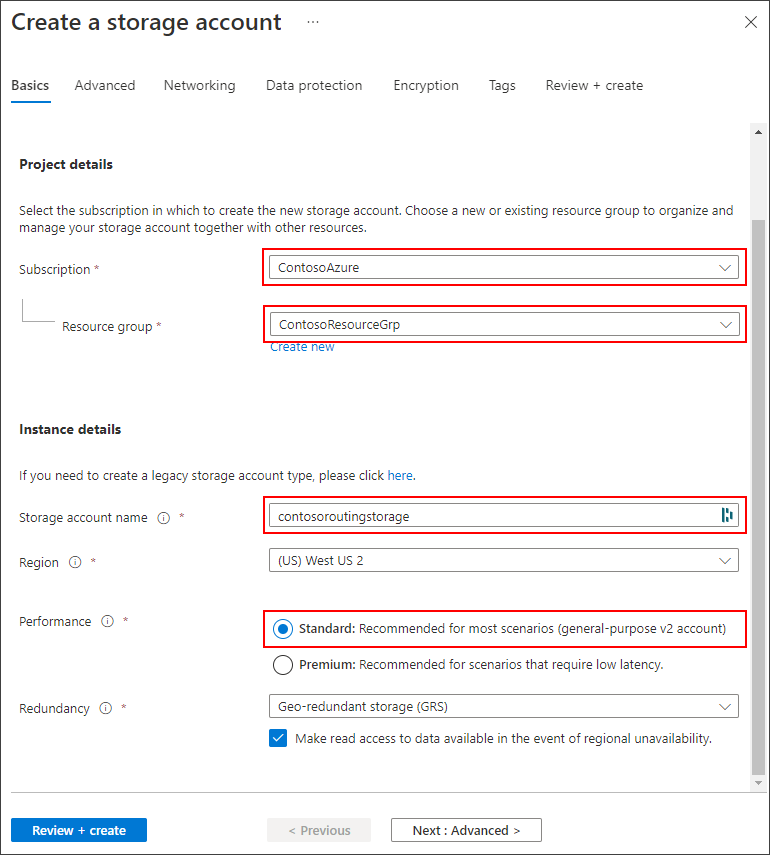Viewport: 770px width, 855px height.
Task: Select the Premium performance option
Action: click(283, 664)
